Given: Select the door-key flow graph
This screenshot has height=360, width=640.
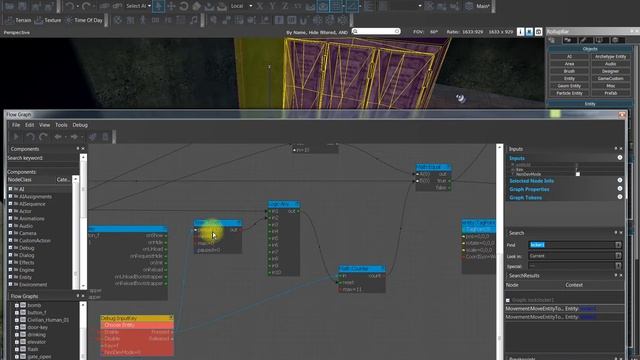Looking at the screenshot, I should click(x=38, y=327).
